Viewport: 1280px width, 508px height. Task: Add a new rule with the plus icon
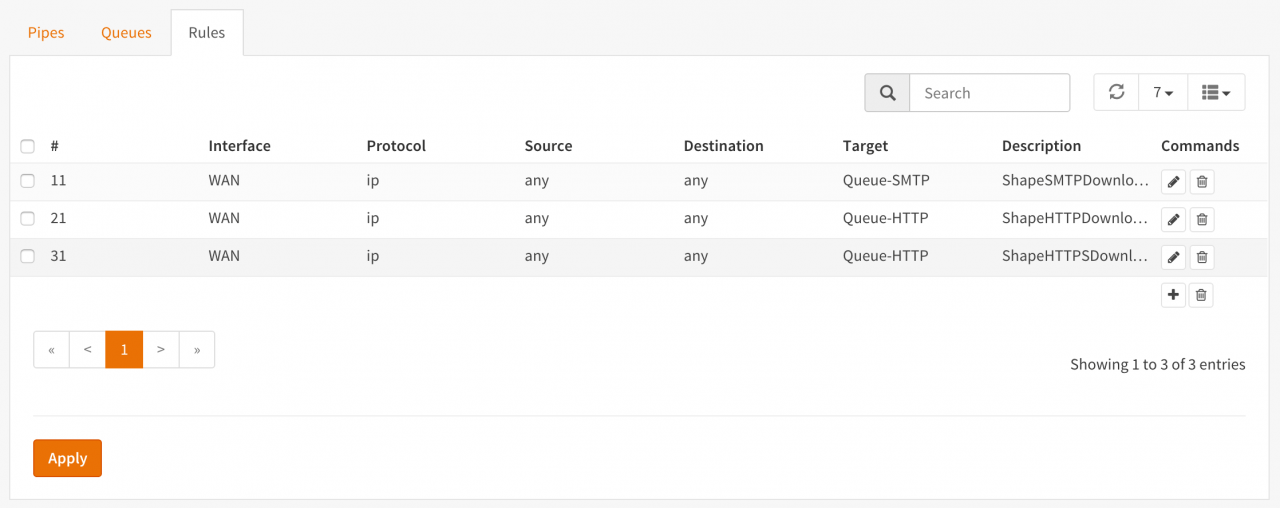point(1173,295)
